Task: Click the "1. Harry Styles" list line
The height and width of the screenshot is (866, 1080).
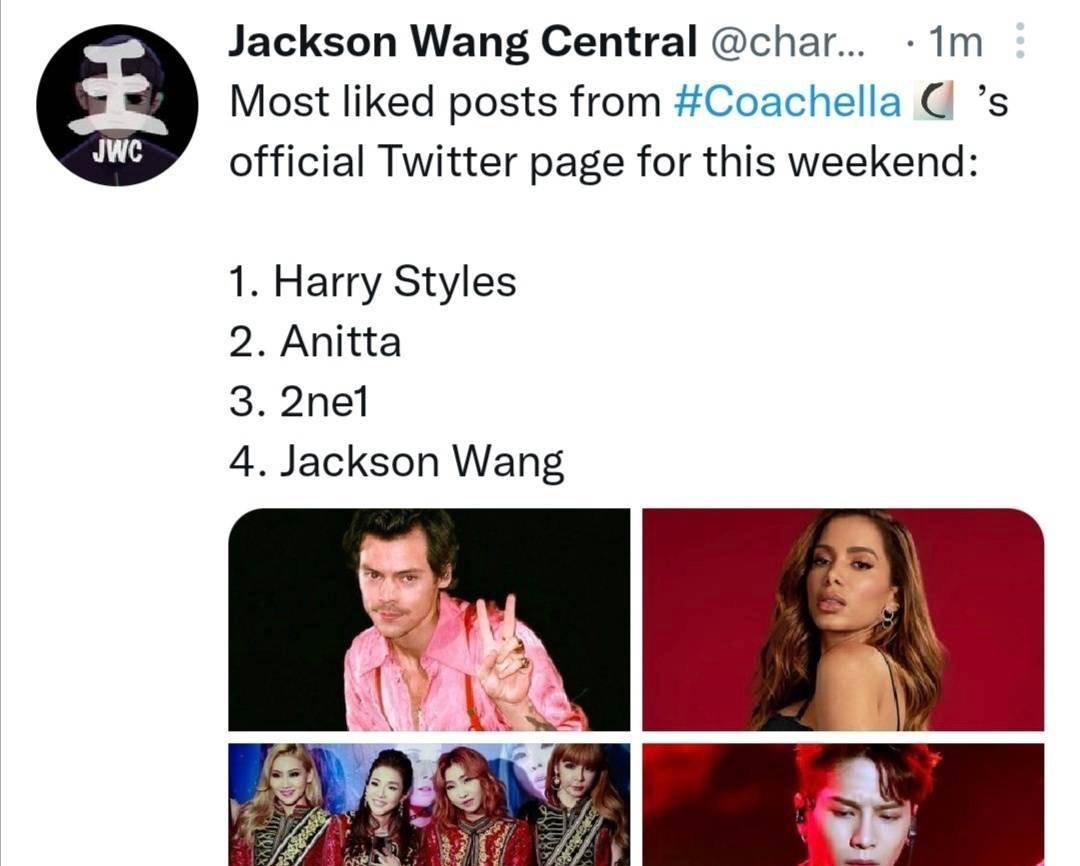Action: (372, 282)
